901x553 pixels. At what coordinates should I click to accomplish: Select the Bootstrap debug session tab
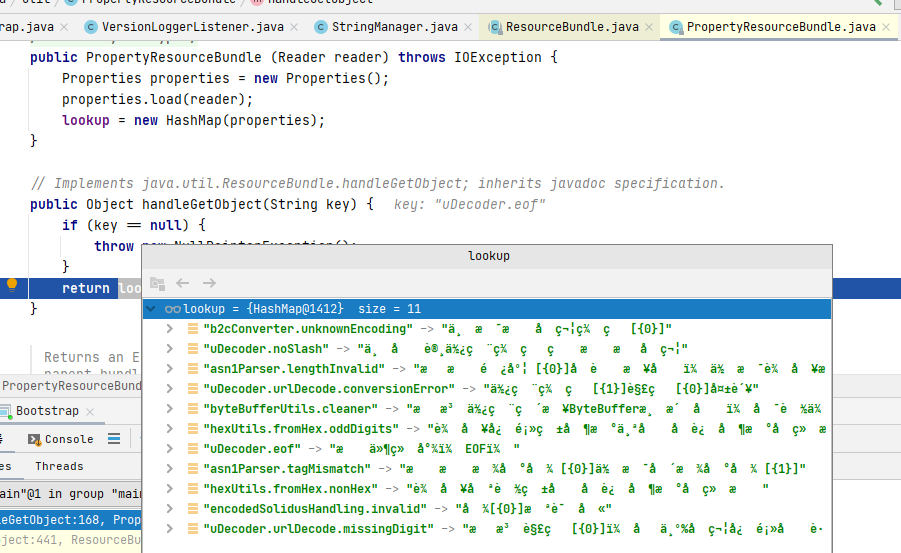click(47, 411)
